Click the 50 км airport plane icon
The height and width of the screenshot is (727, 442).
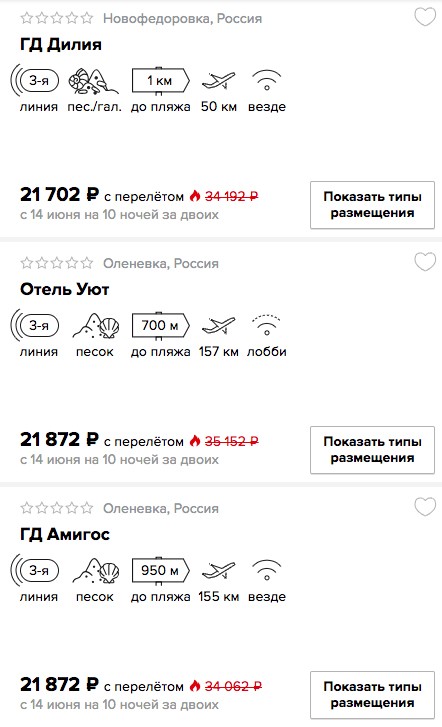click(218, 81)
